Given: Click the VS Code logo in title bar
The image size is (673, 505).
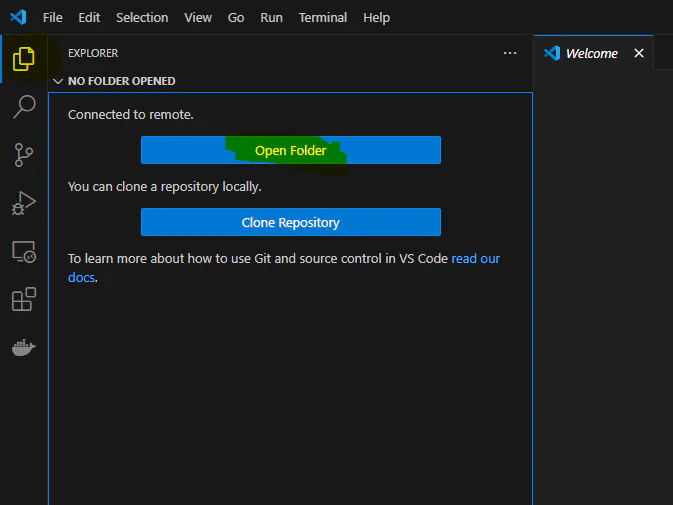Looking at the screenshot, I should click(18, 17).
